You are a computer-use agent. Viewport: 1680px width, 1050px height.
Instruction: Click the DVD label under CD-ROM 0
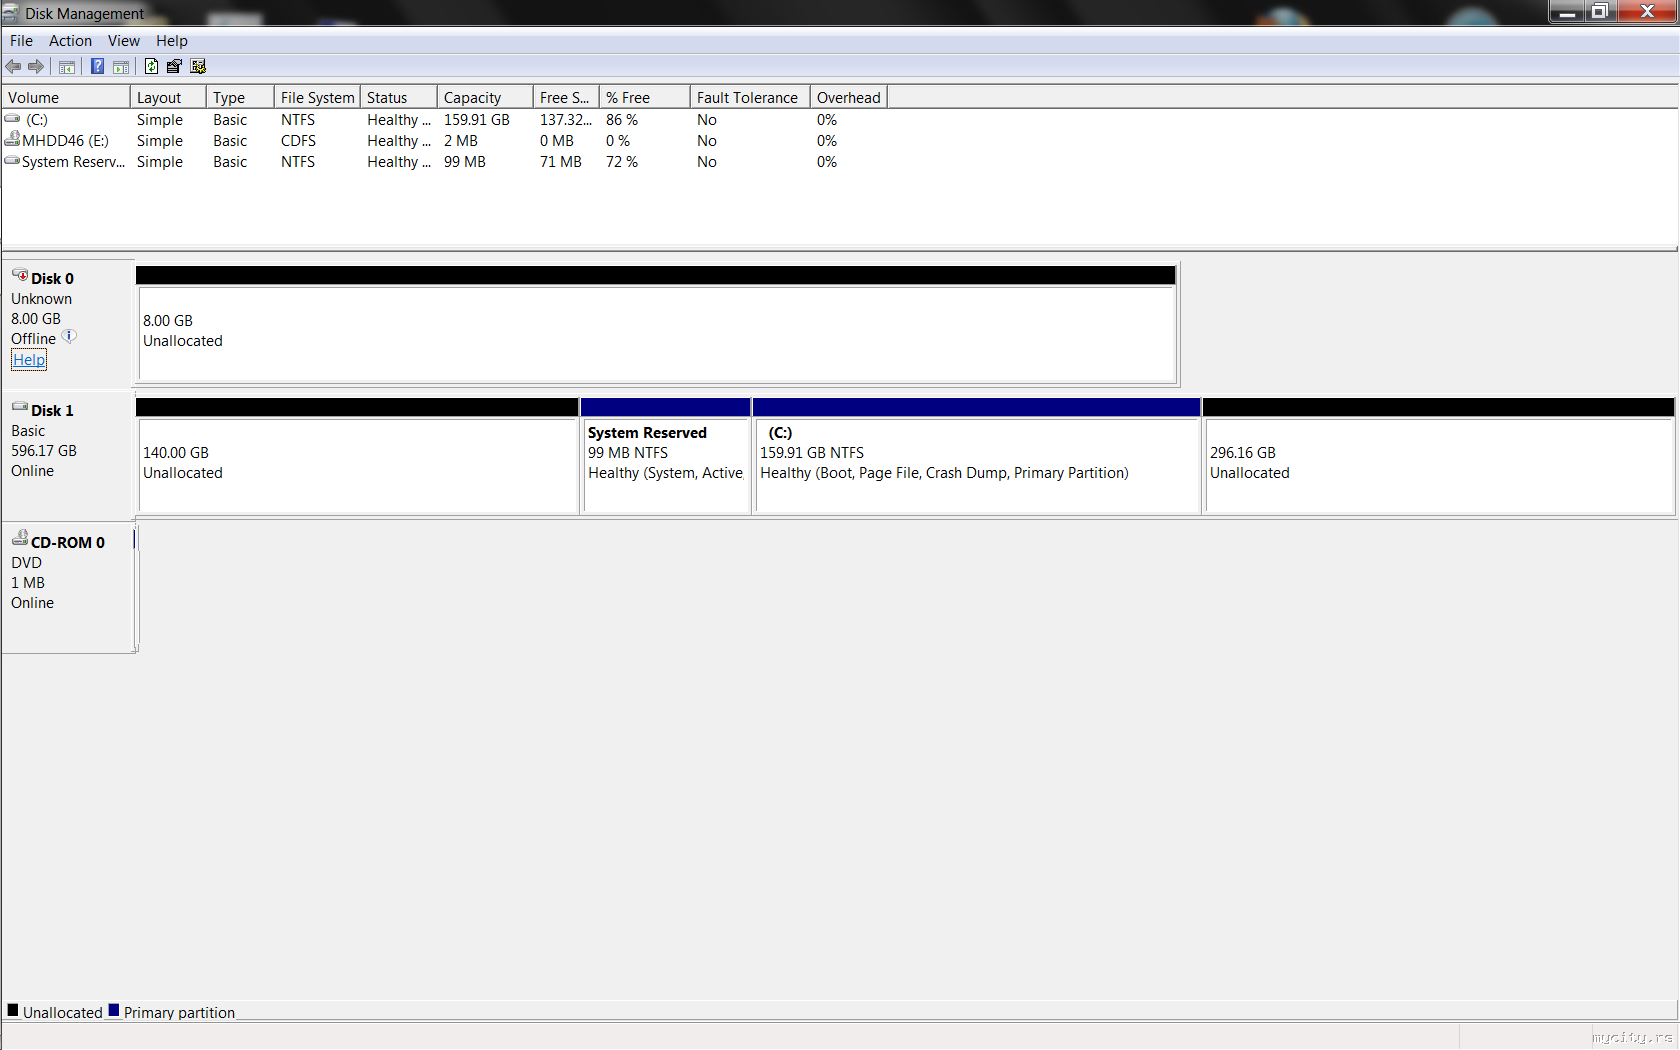tap(27, 563)
